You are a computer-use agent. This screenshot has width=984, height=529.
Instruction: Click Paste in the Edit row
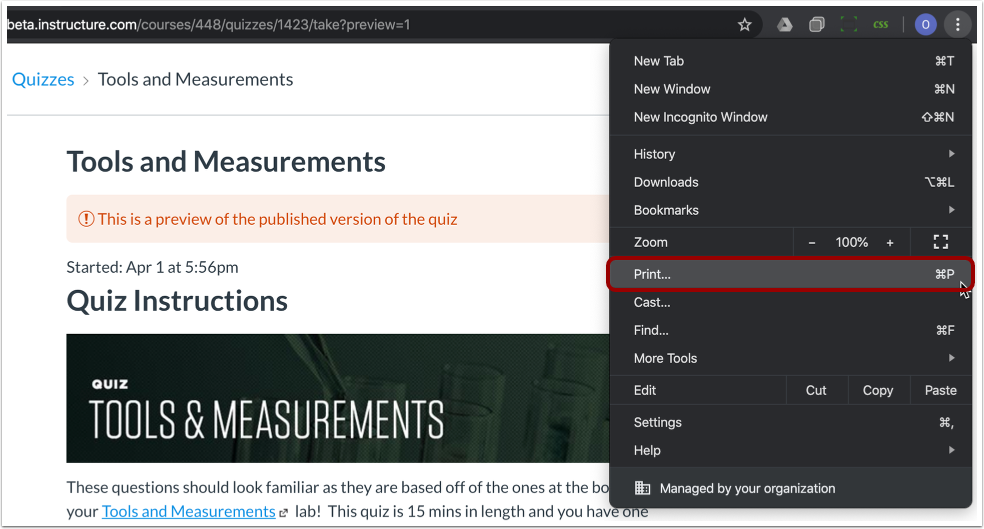[x=940, y=390]
